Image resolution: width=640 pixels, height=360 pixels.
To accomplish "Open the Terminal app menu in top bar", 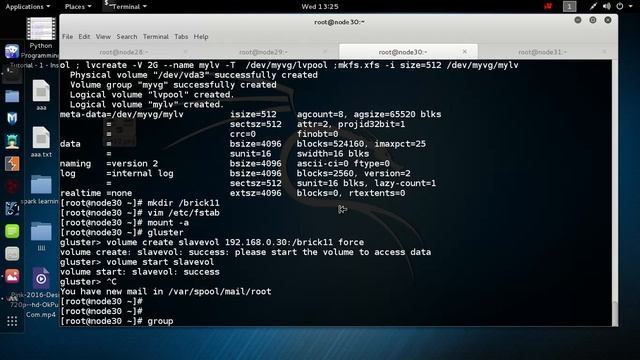I will [125, 7].
